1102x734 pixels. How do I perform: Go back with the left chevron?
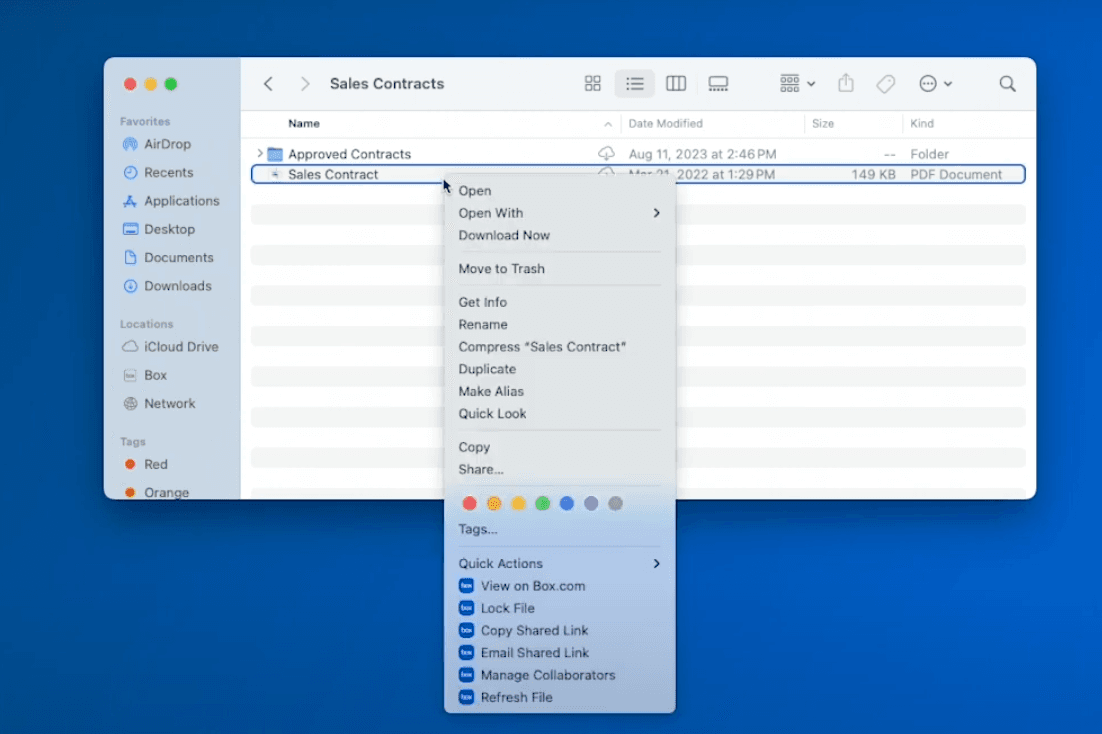(268, 84)
